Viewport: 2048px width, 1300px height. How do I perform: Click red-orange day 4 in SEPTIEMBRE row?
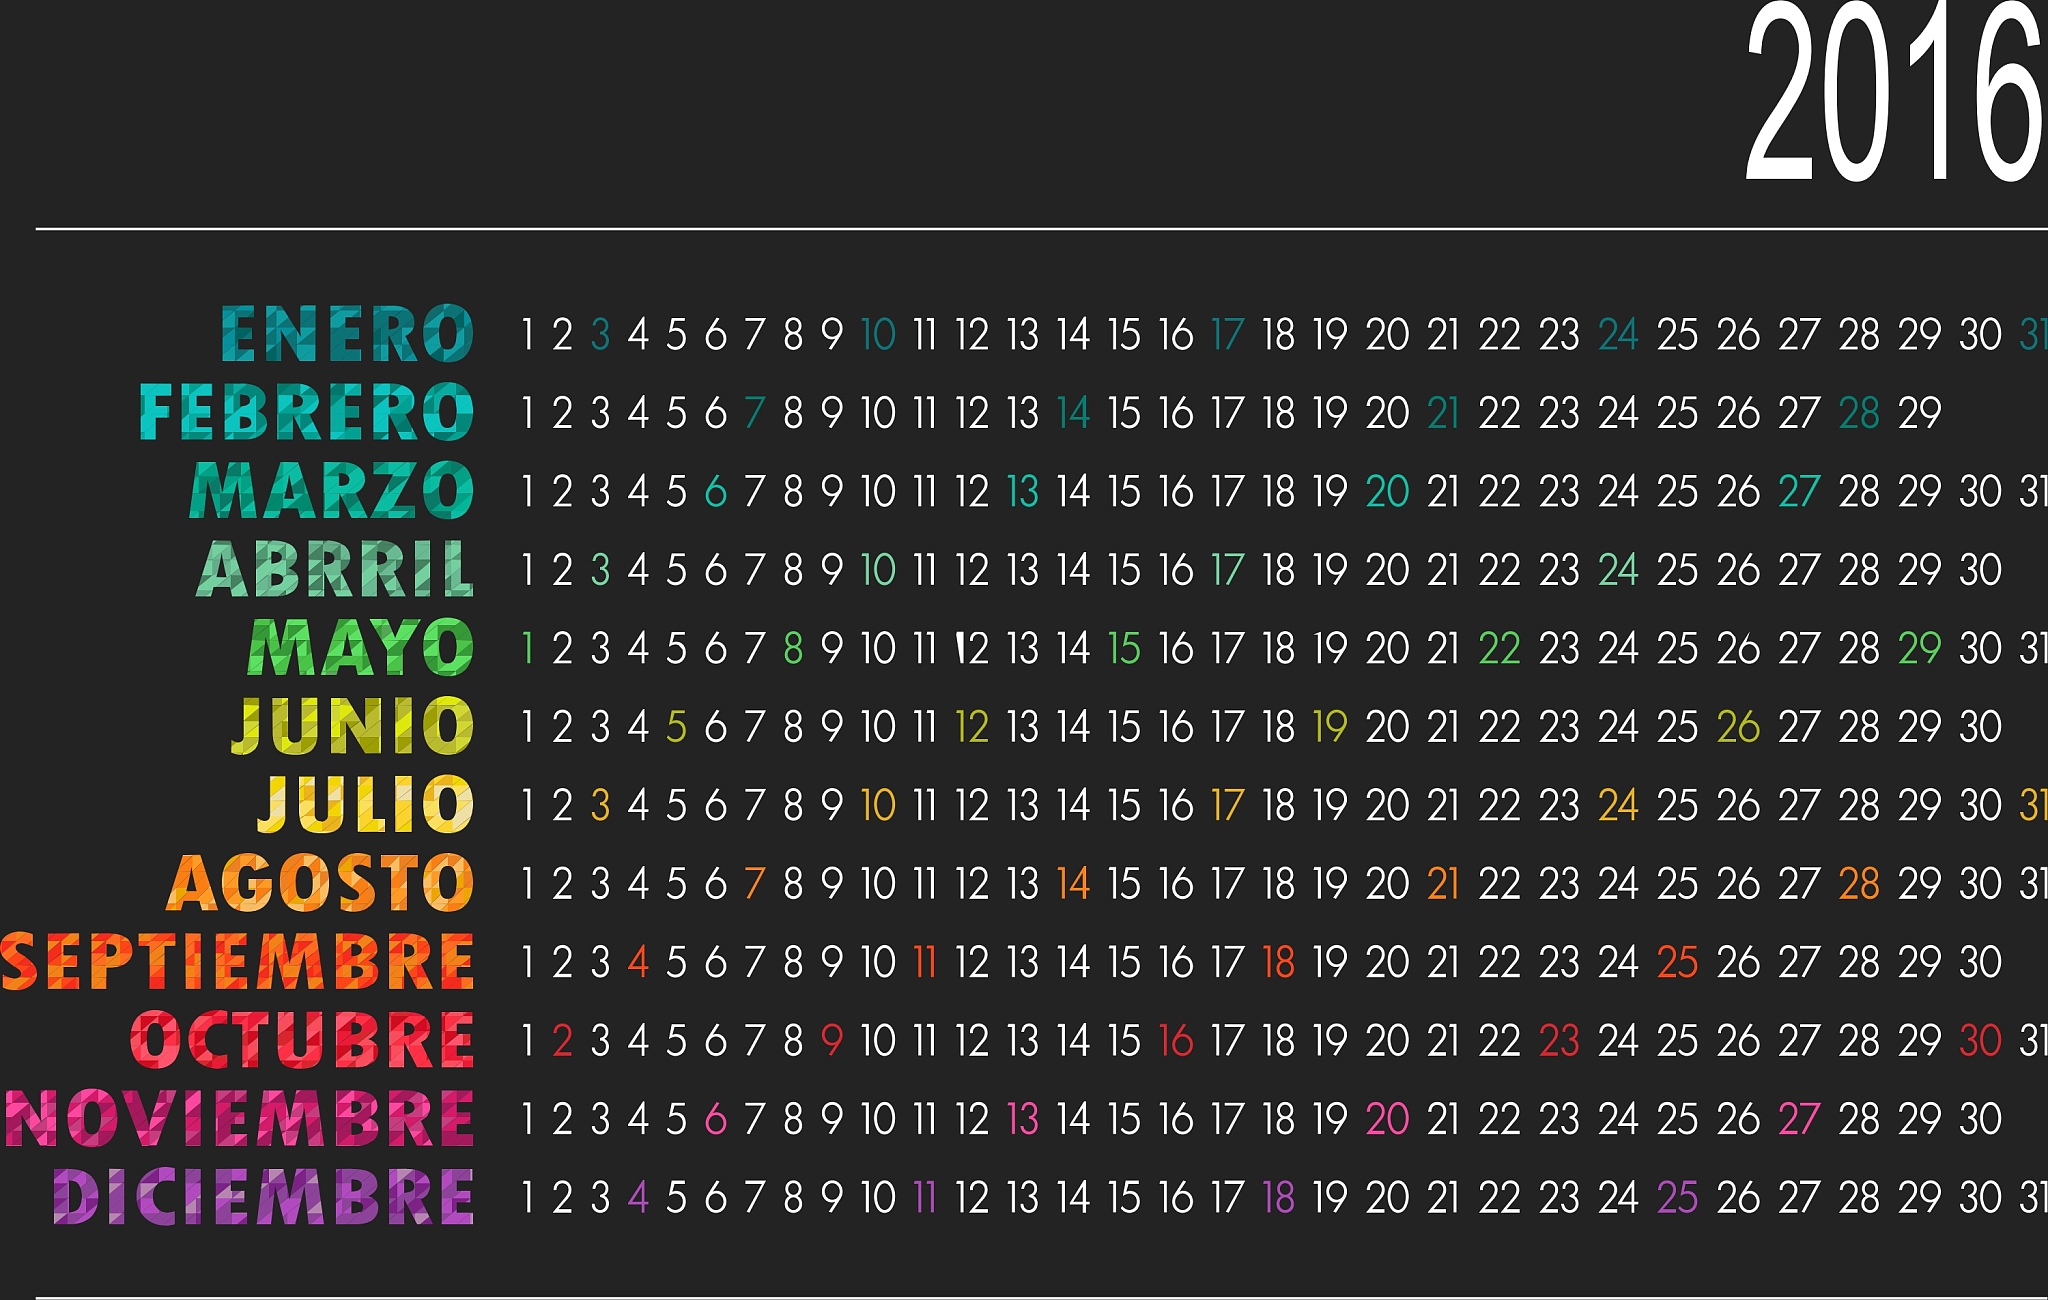pos(638,963)
